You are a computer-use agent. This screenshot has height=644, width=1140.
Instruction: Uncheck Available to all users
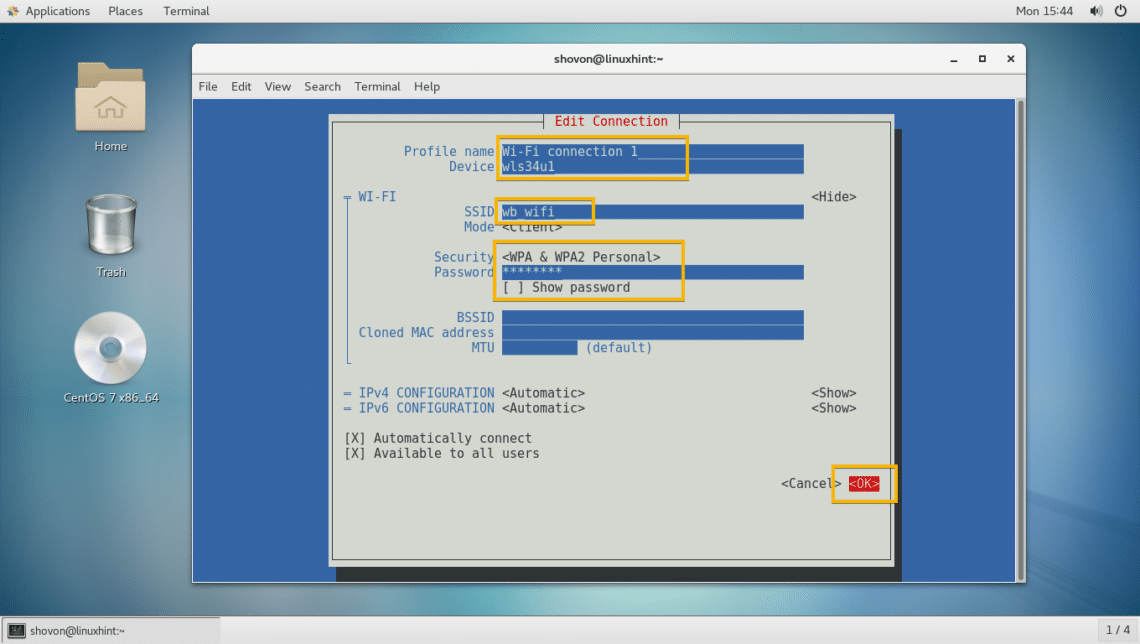[x=354, y=453]
